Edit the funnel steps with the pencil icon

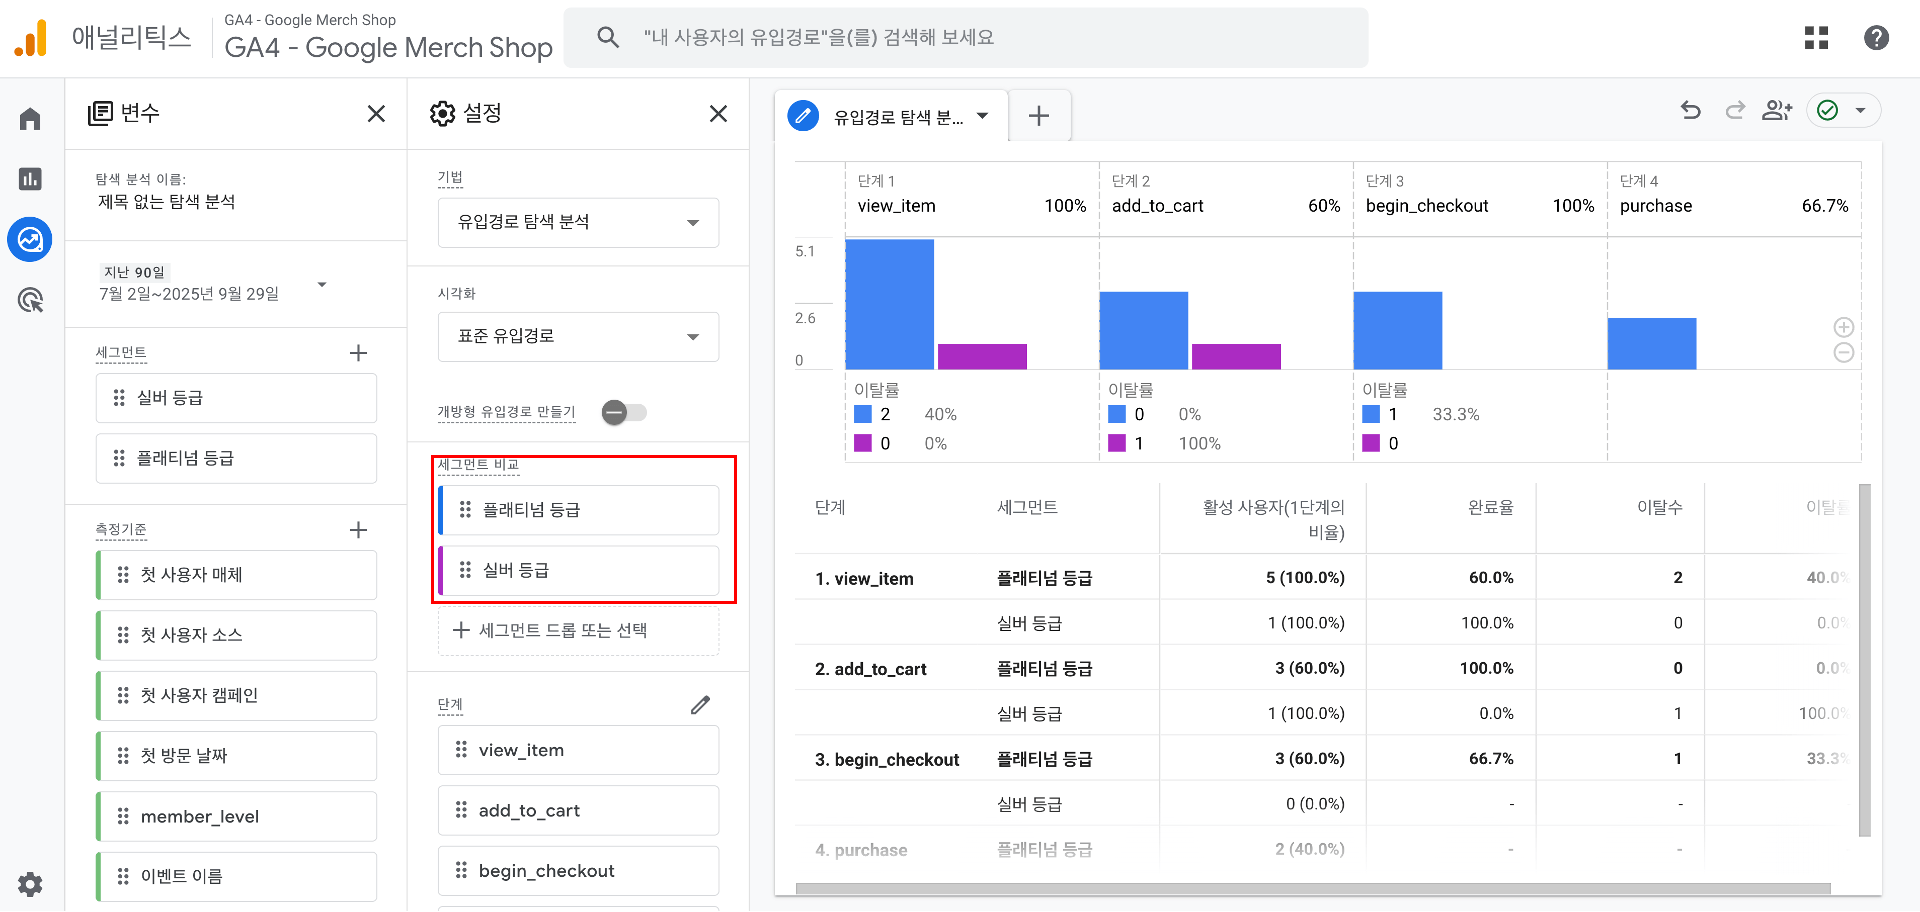tap(700, 704)
